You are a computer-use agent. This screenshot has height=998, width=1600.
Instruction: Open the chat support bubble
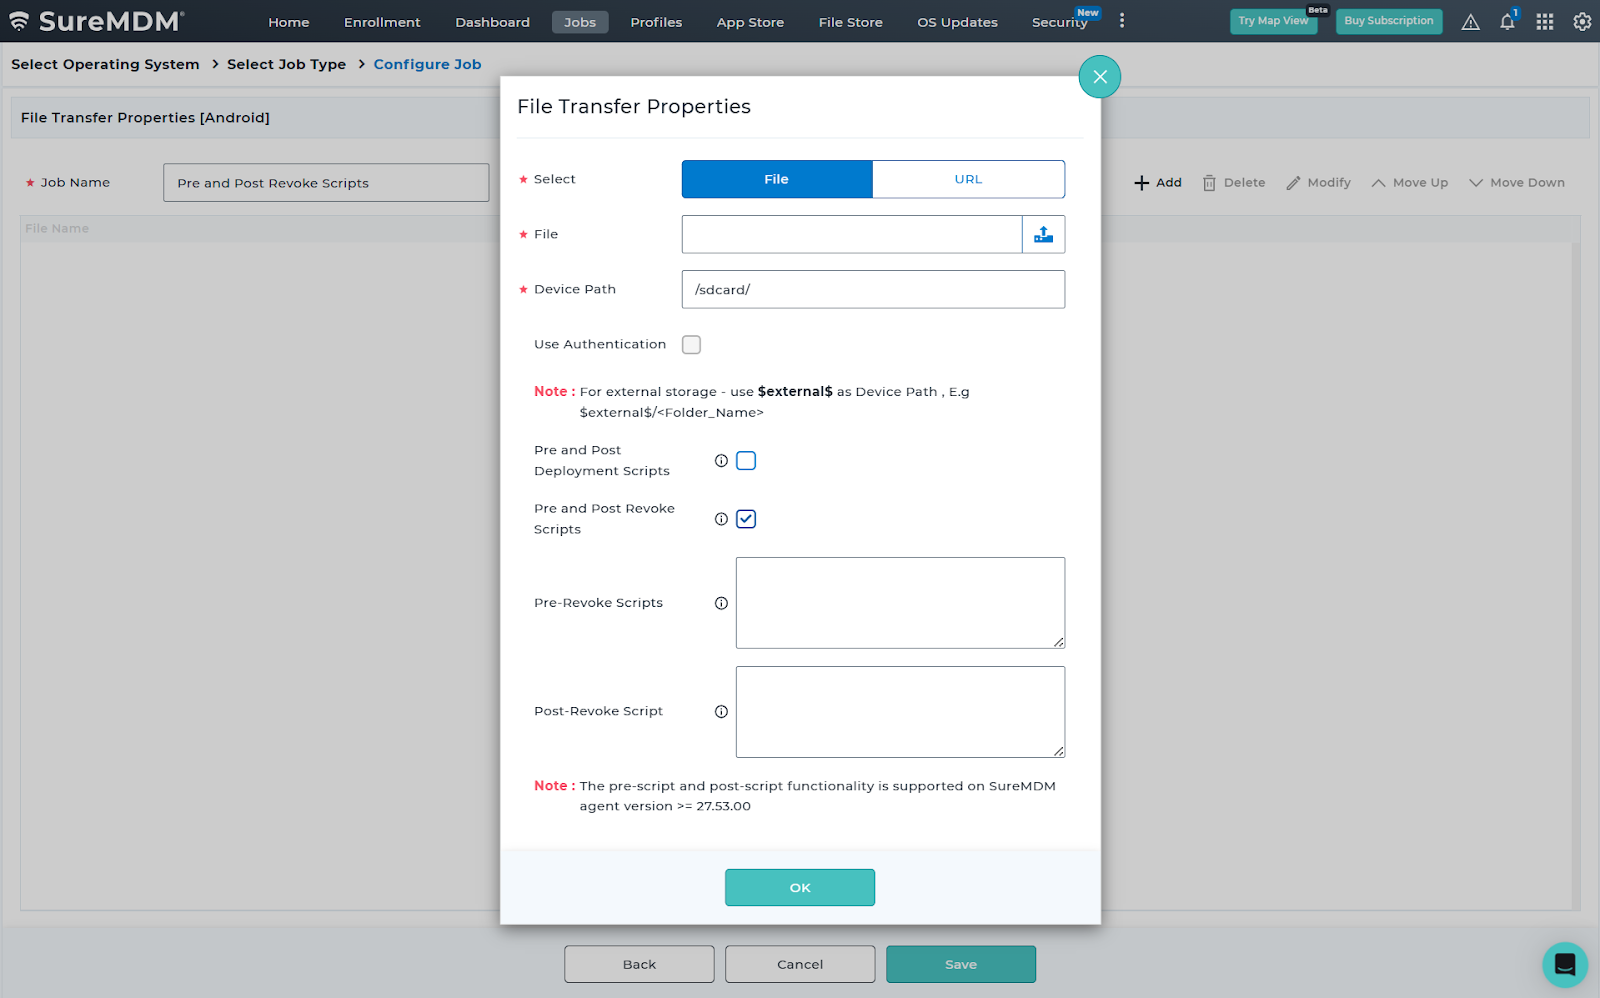coord(1565,965)
